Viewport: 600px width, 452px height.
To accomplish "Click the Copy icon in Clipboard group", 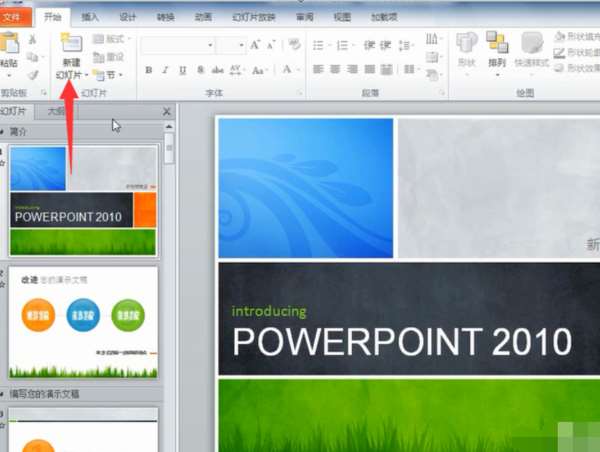I will [33, 57].
